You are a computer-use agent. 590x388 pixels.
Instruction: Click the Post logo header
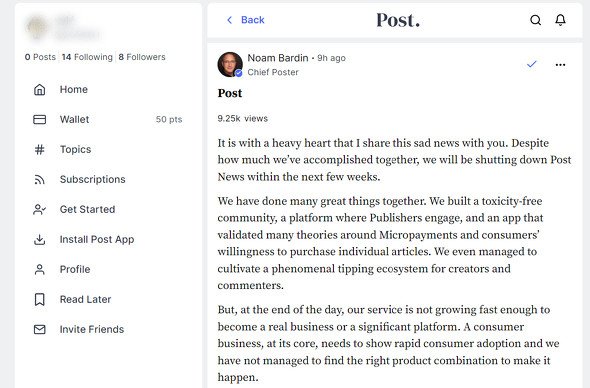point(398,20)
